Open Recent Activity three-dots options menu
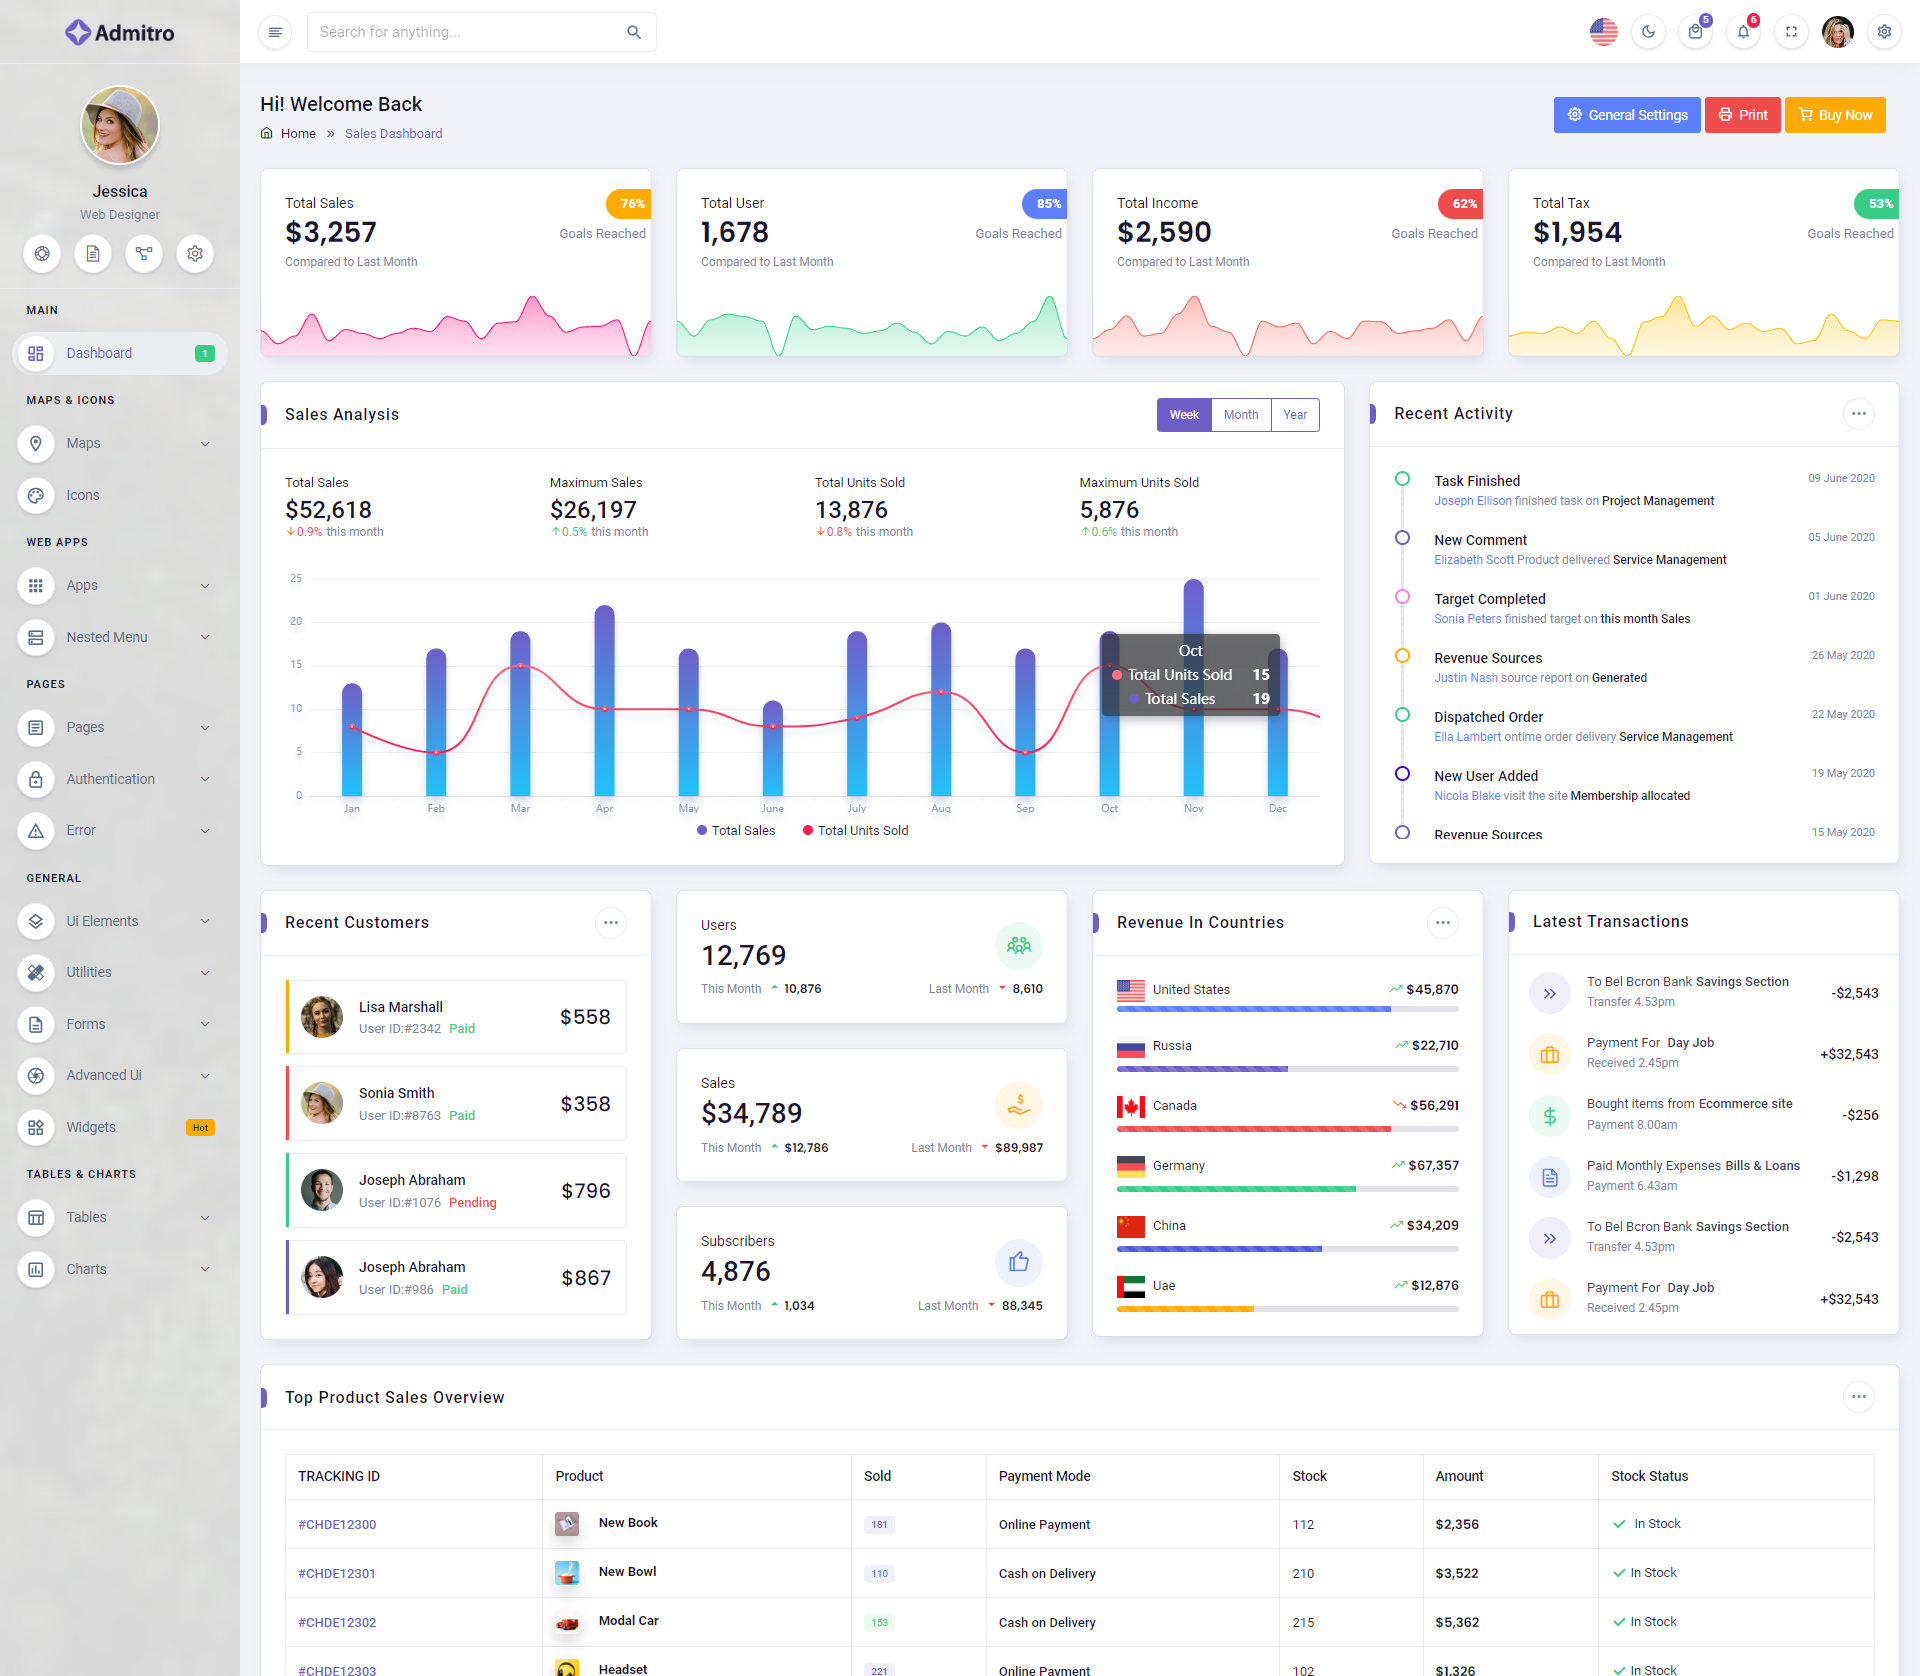This screenshot has height=1676, width=1920. point(1858,414)
